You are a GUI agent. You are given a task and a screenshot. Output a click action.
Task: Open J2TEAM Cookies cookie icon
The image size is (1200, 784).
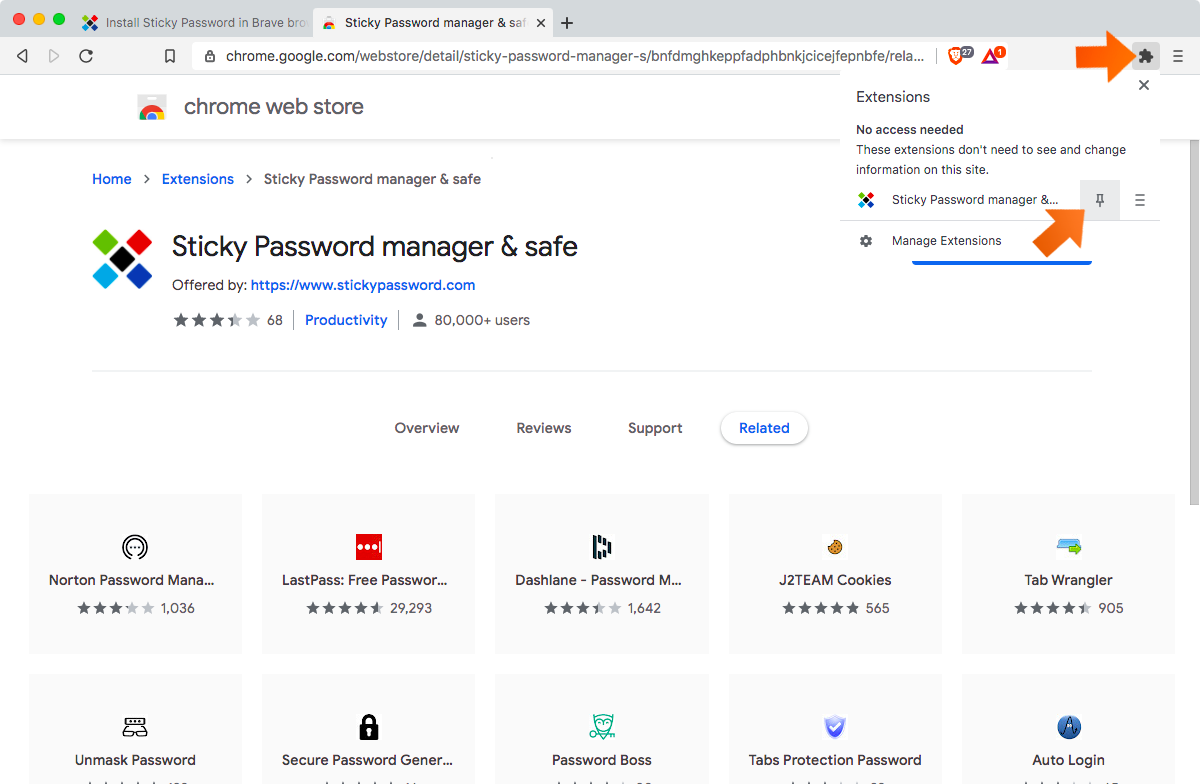[835, 547]
